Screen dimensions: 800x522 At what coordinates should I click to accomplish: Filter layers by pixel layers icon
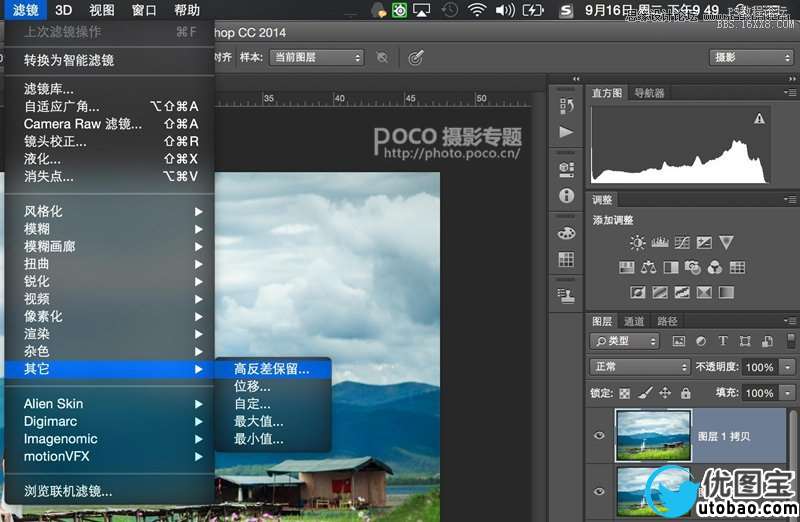click(679, 341)
